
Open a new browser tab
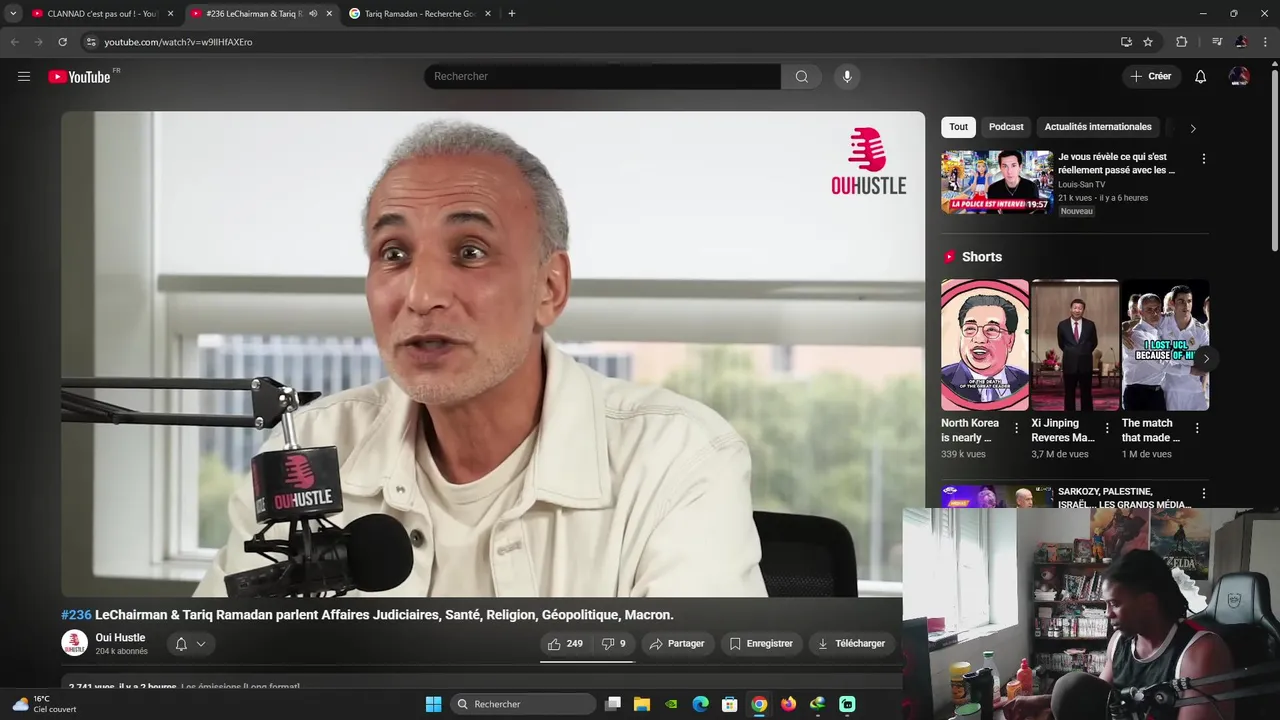[x=512, y=14]
